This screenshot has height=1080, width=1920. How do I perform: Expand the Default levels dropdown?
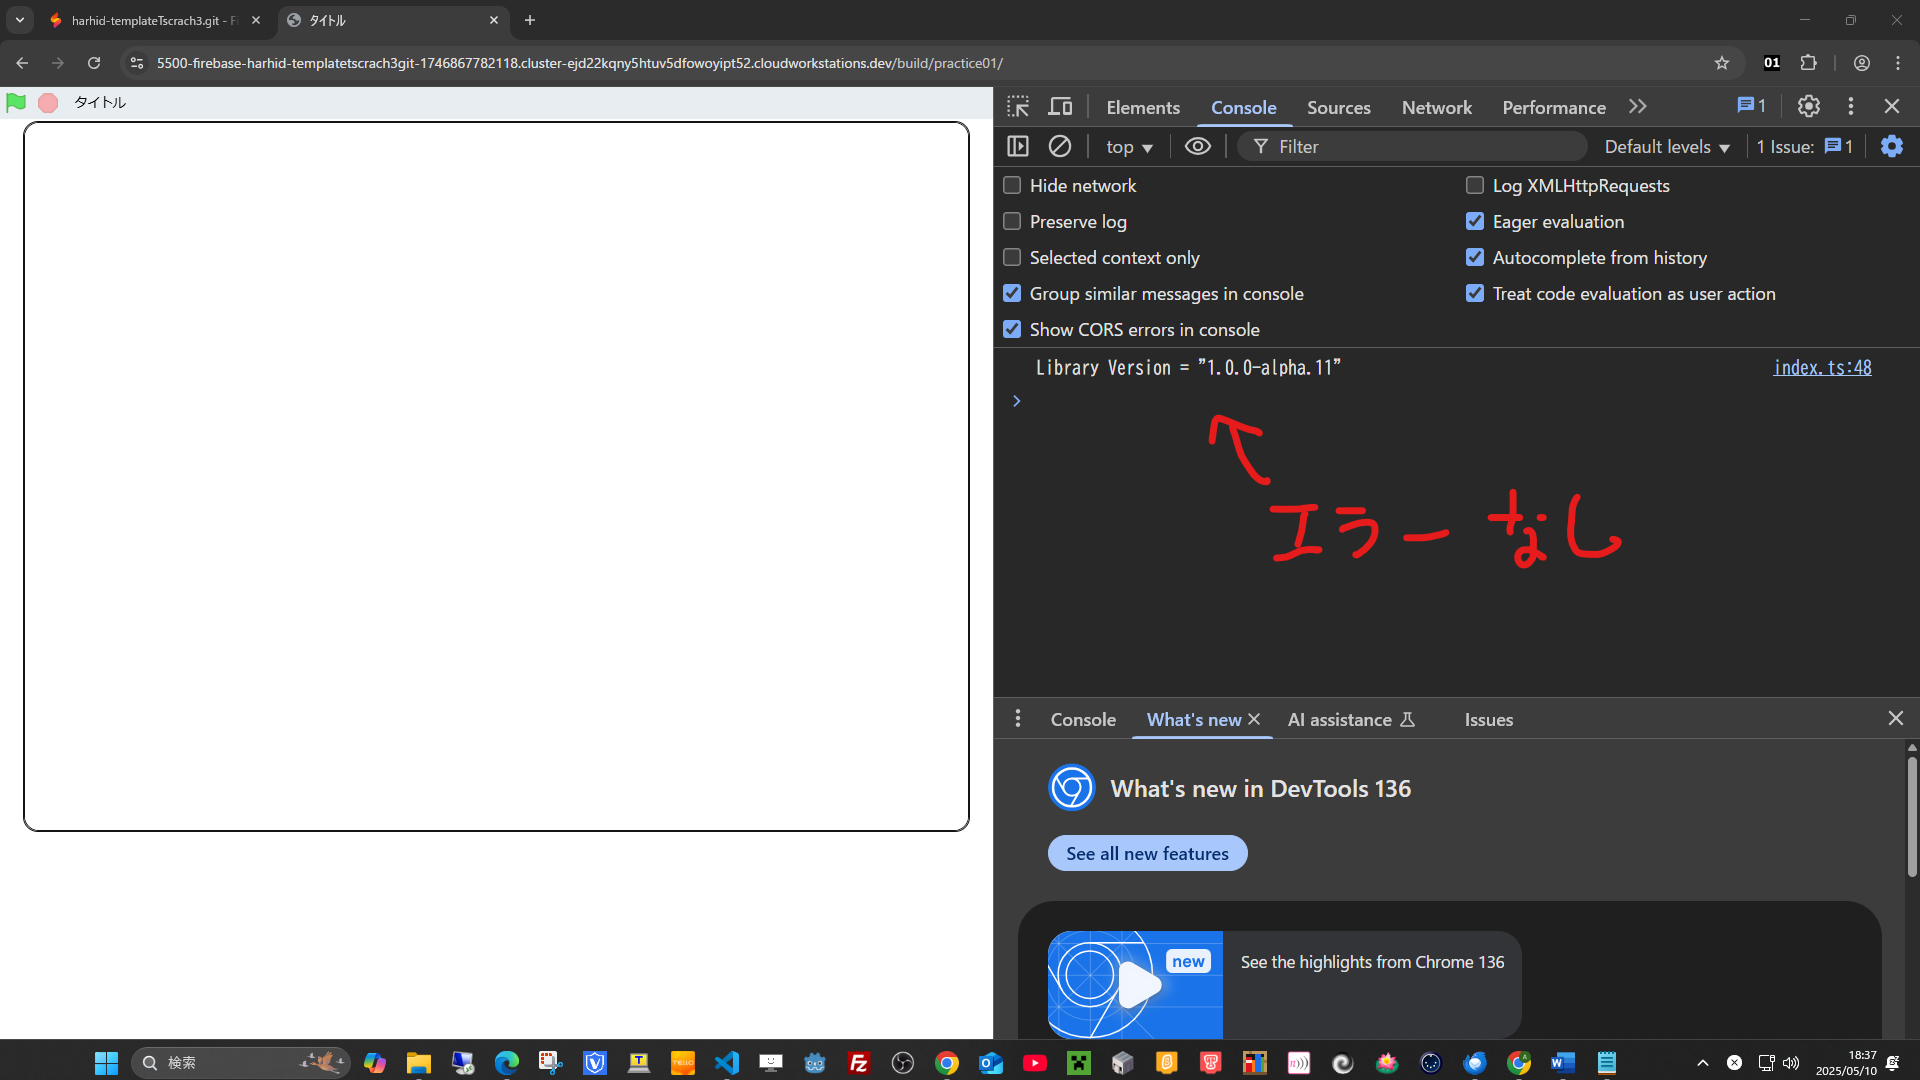point(1666,147)
